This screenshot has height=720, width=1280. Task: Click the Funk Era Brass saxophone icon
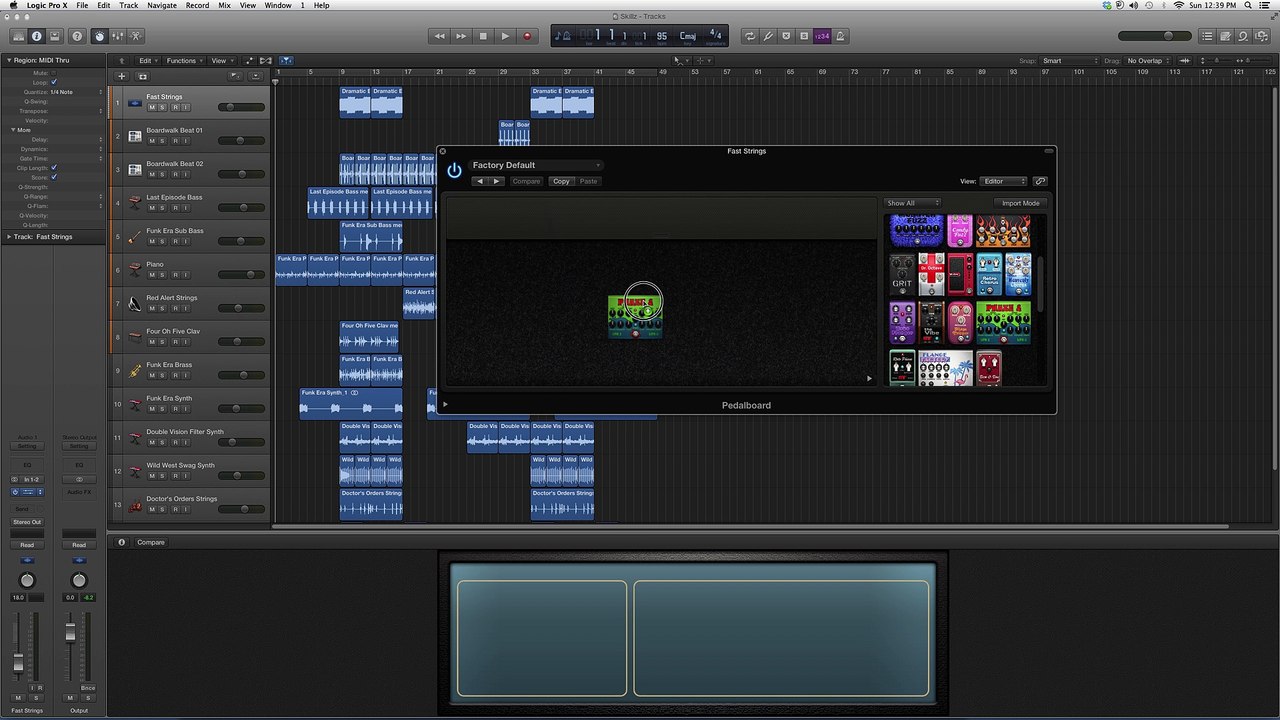click(x=134, y=370)
